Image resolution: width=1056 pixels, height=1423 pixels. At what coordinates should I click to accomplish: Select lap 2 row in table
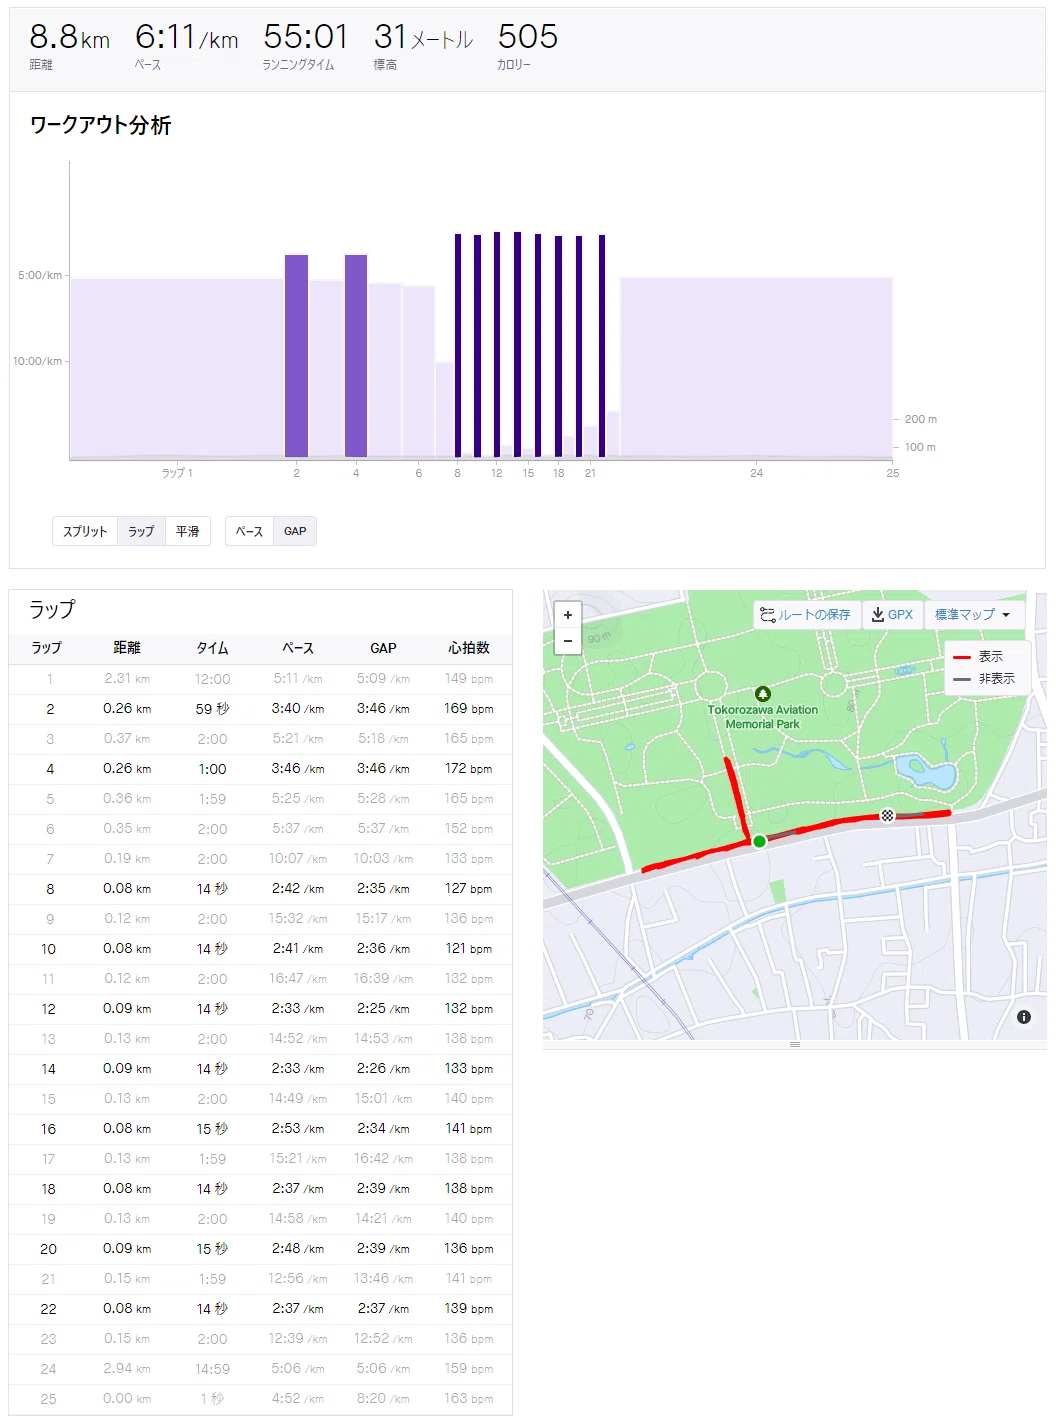point(261,709)
